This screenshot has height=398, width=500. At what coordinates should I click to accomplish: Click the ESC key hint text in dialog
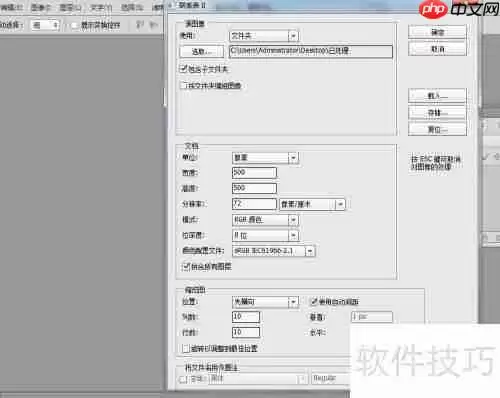pos(435,163)
